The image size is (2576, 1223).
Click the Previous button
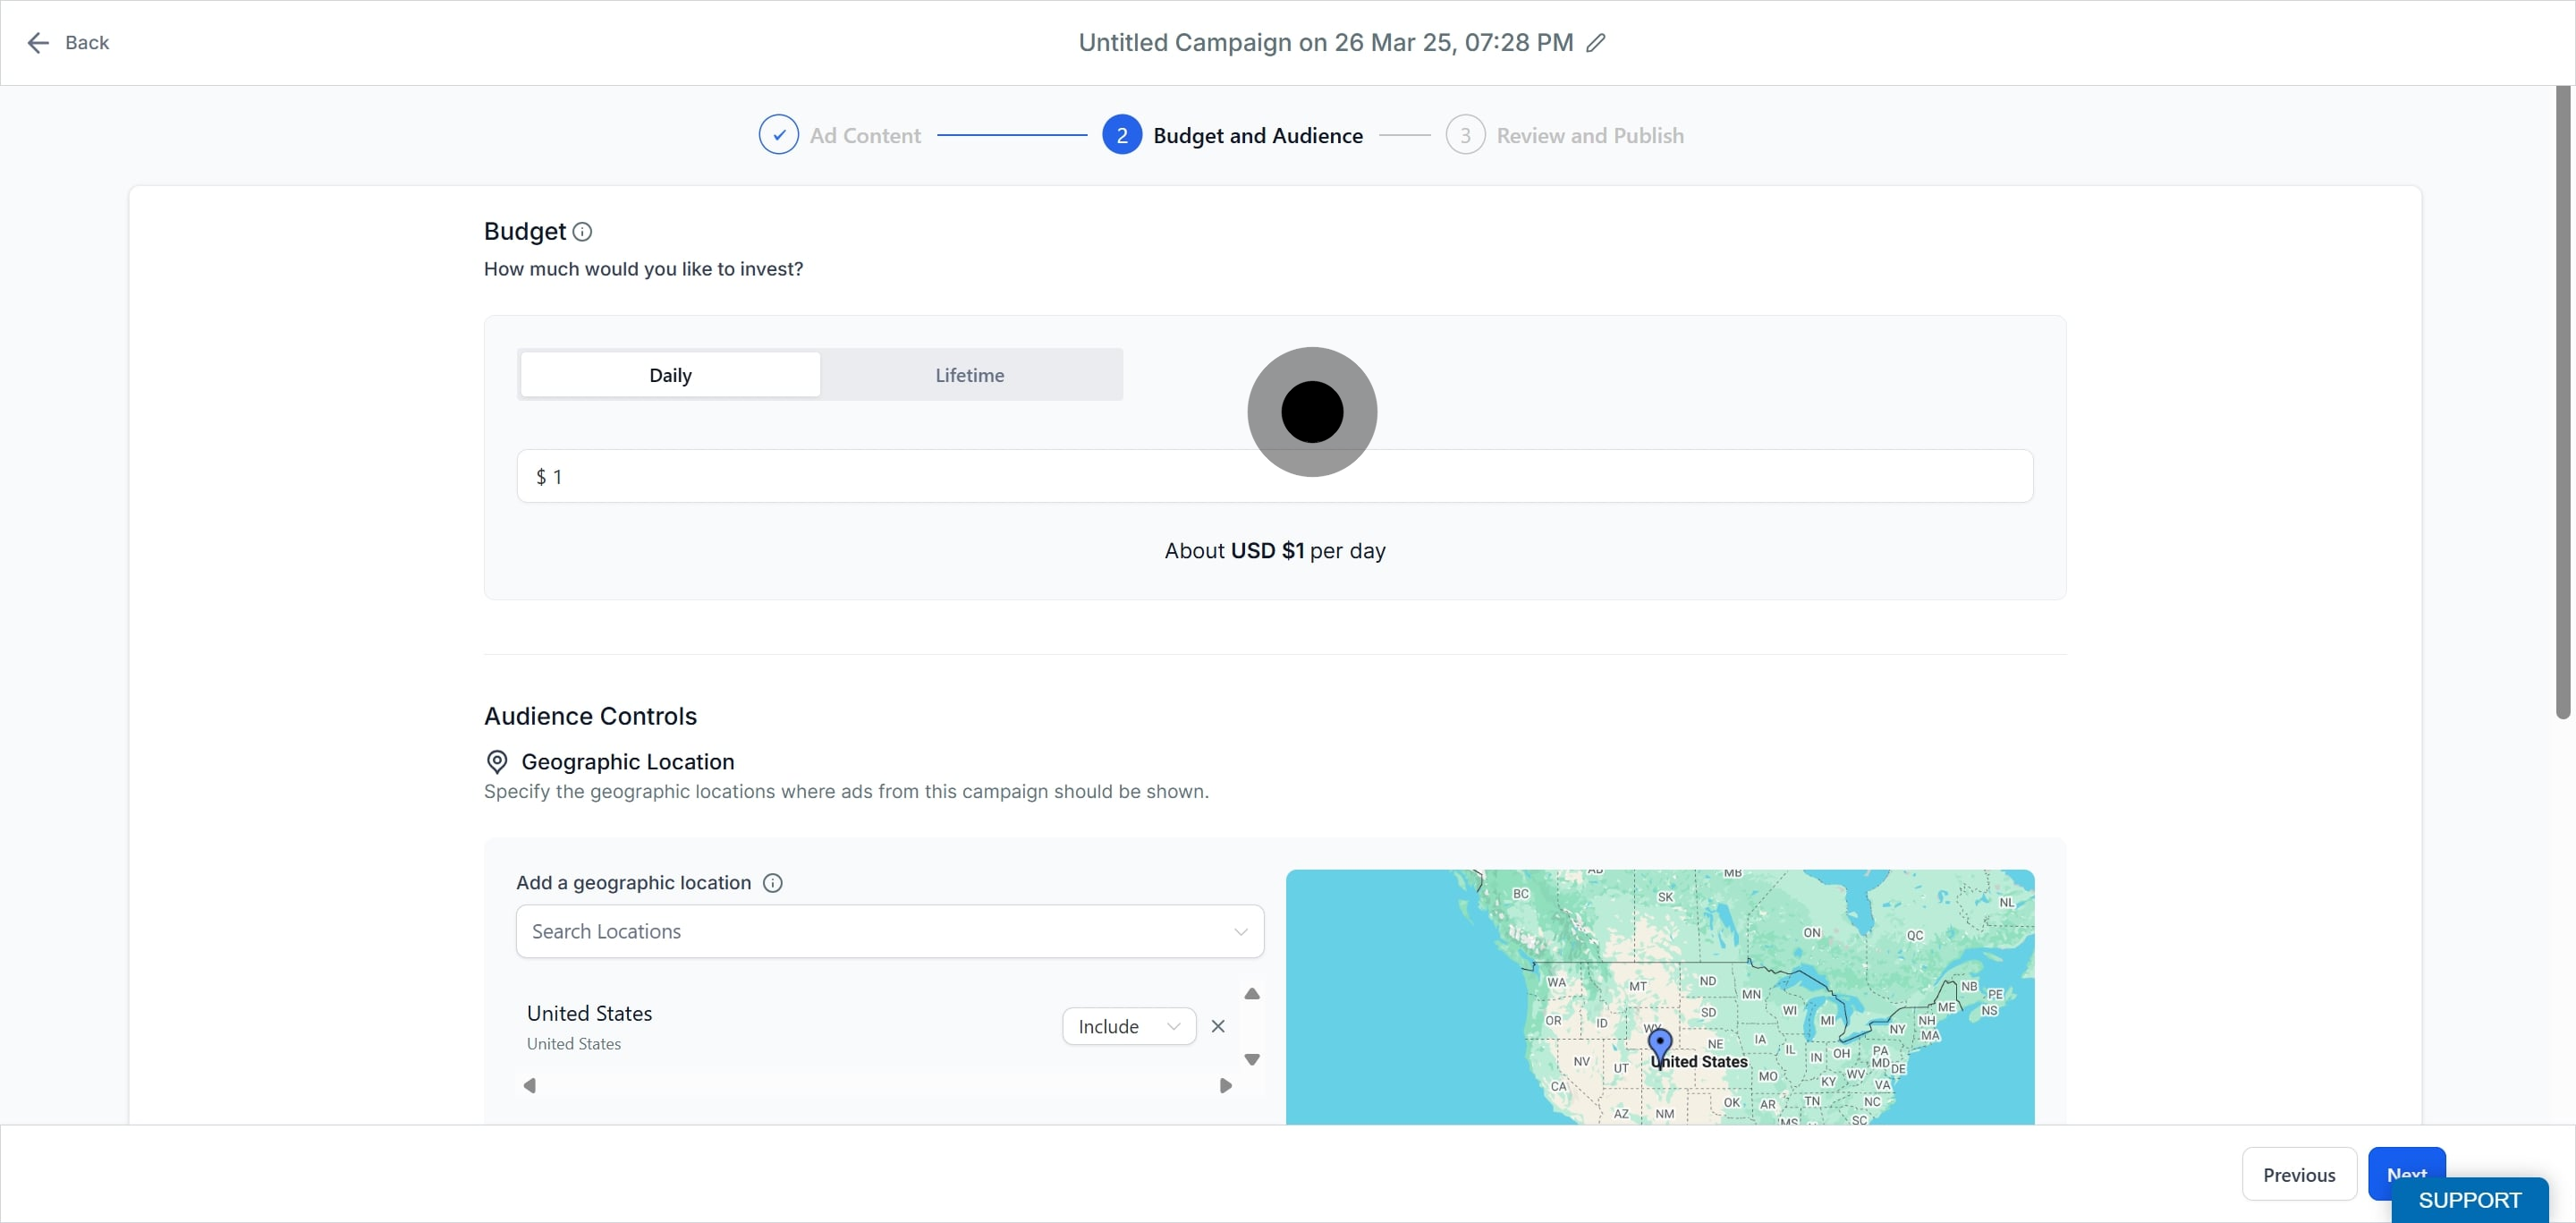pyautogui.click(x=2298, y=1175)
